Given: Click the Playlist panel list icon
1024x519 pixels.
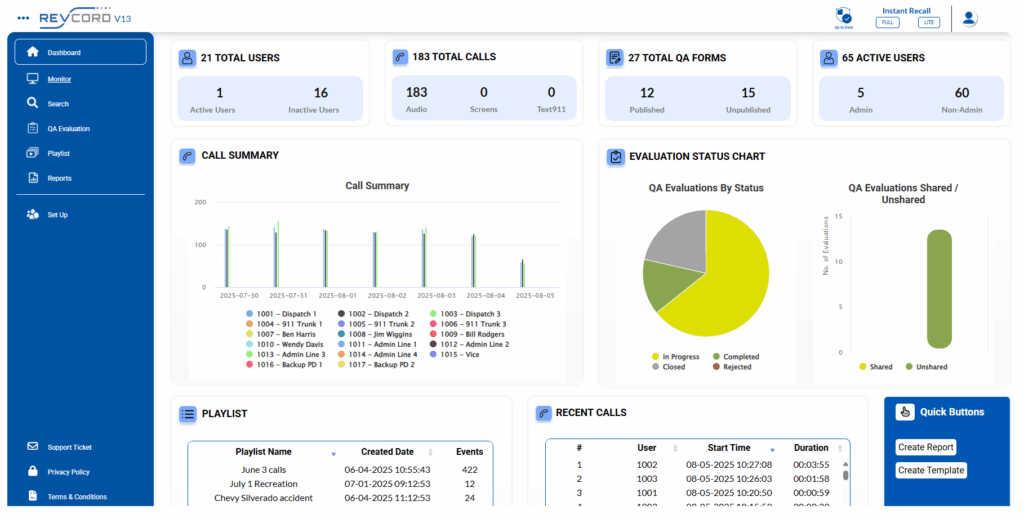Looking at the screenshot, I should (x=187, y=413).
